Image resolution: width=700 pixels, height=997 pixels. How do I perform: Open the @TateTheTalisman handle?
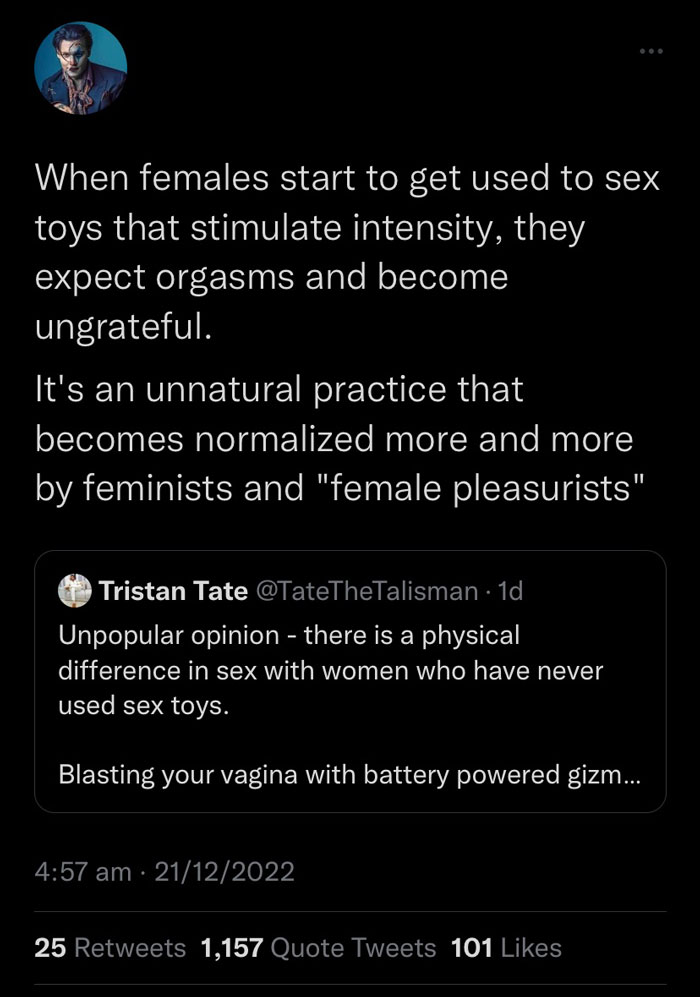(x=367, y=591)
